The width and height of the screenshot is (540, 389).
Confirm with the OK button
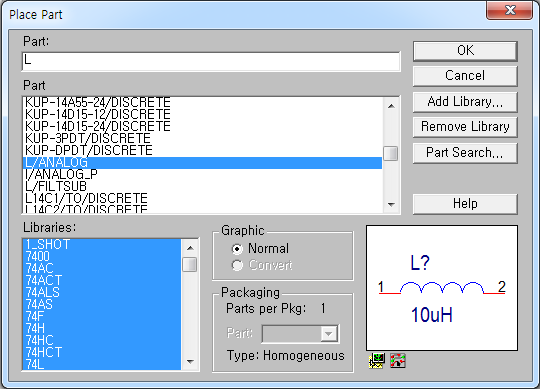point(465,51)
